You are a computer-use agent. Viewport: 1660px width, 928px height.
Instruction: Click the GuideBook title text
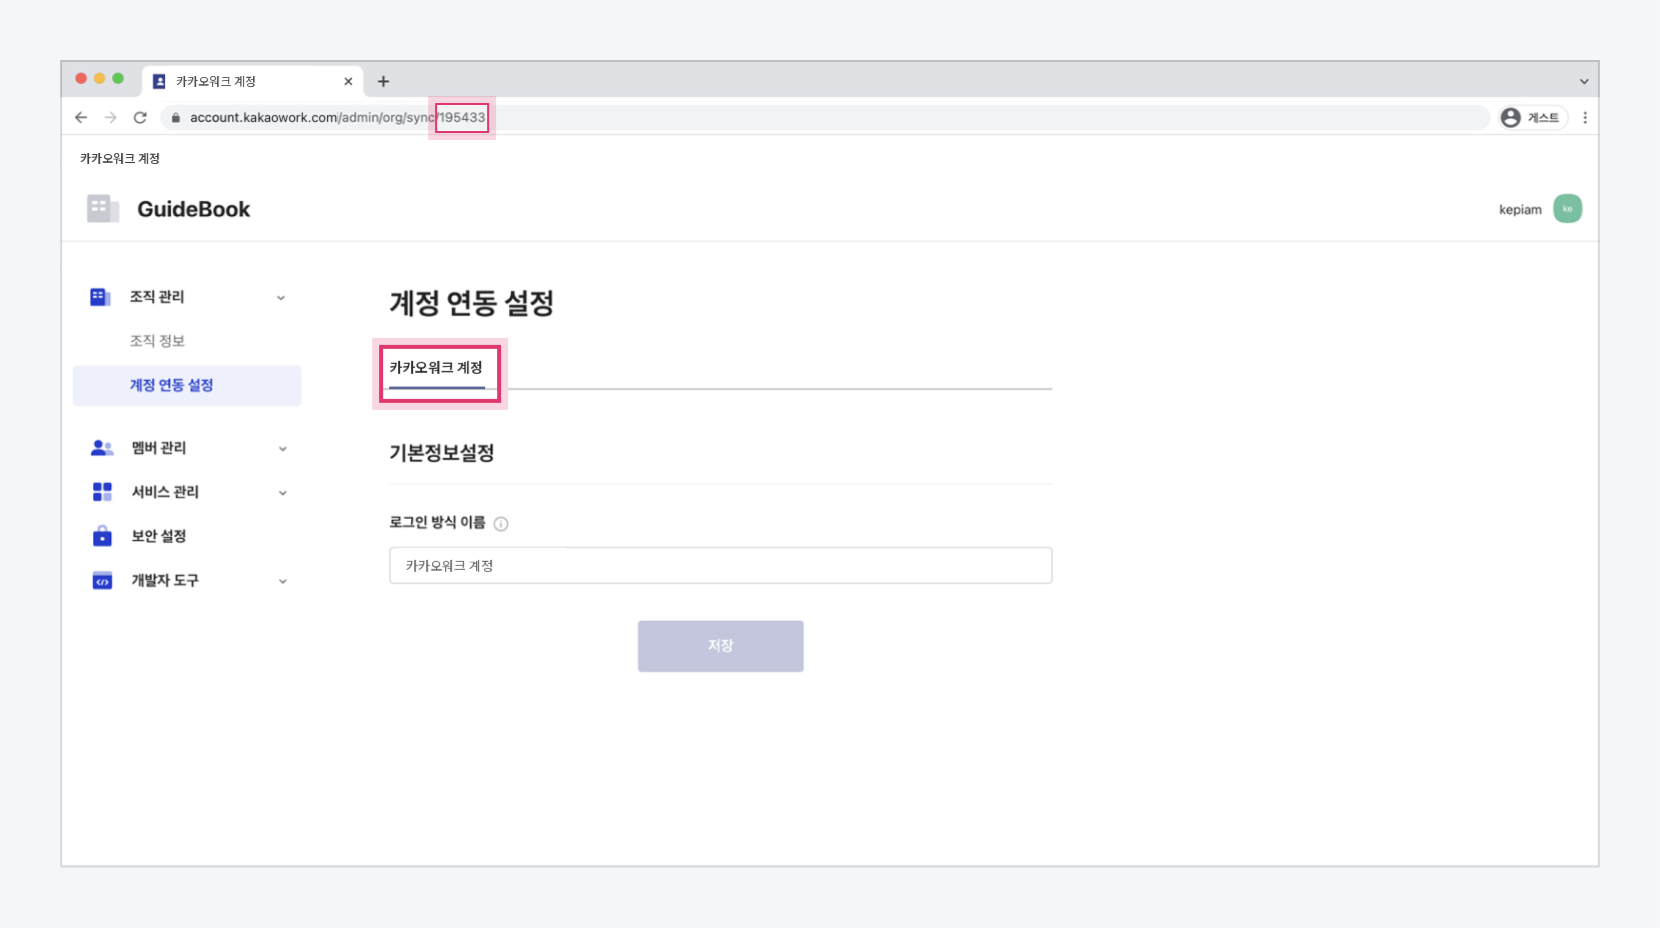(193, 209)
